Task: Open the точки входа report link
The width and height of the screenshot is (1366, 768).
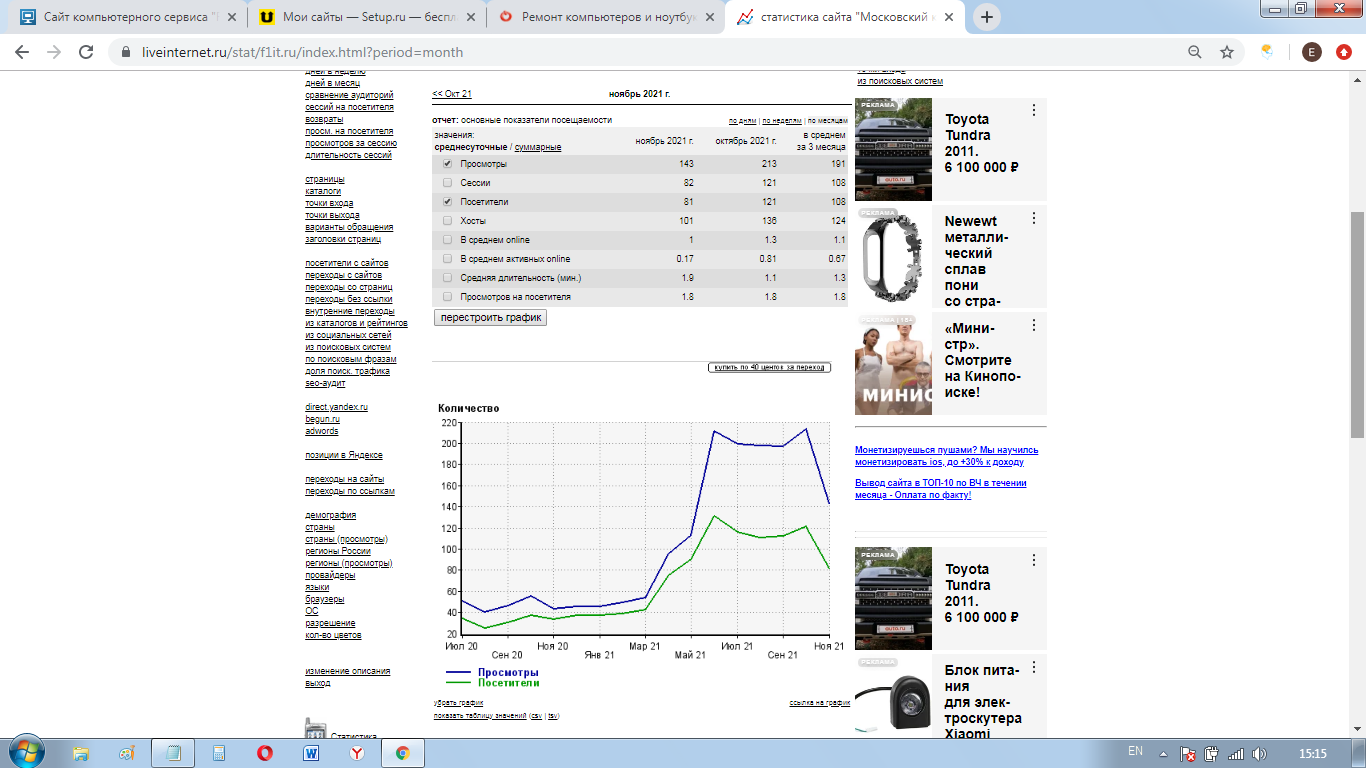Action: click(x=330, y=203)
